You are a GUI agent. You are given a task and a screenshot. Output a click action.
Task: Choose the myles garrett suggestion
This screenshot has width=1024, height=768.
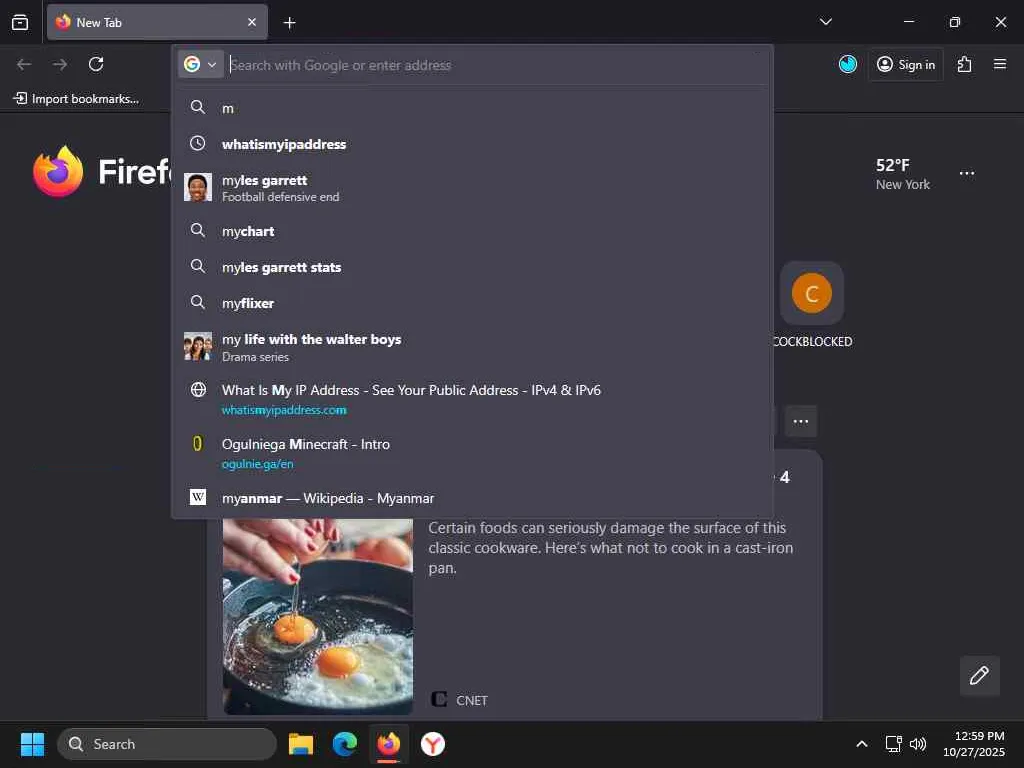click(x=472, y=187)
